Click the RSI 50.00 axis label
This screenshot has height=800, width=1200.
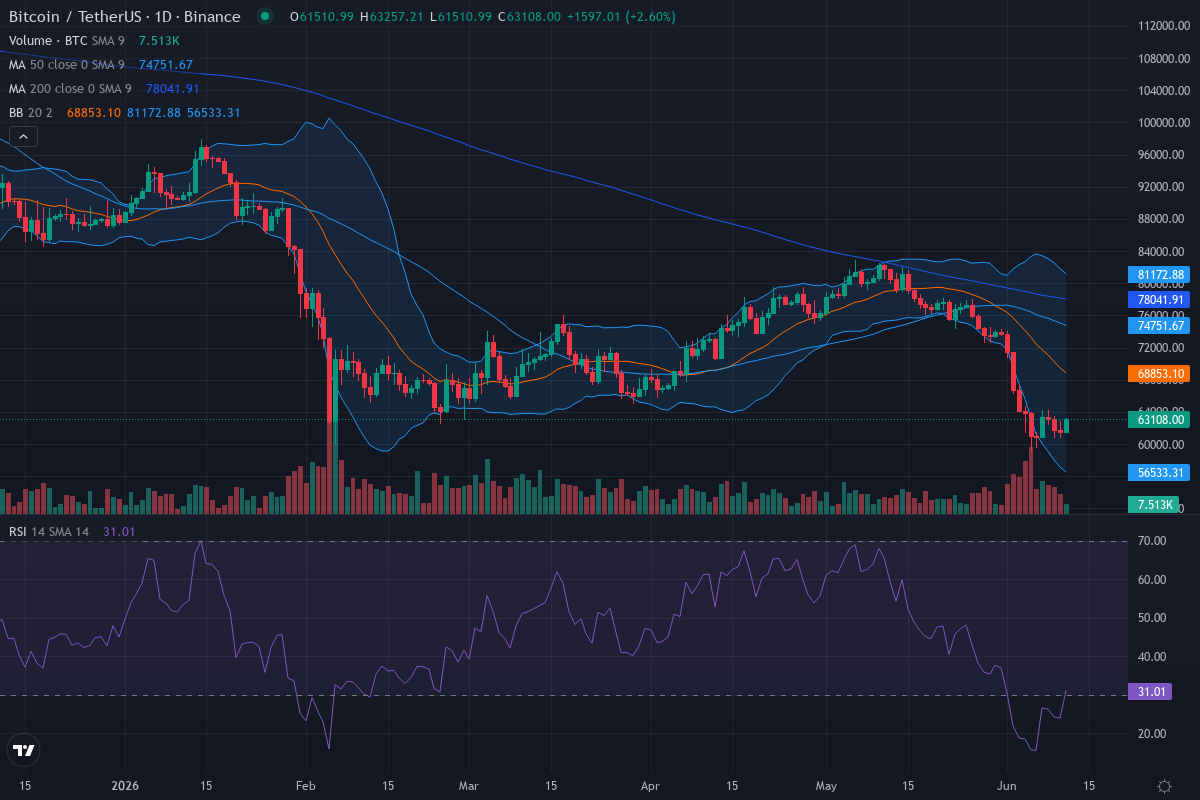click(x=1152, y=618)
